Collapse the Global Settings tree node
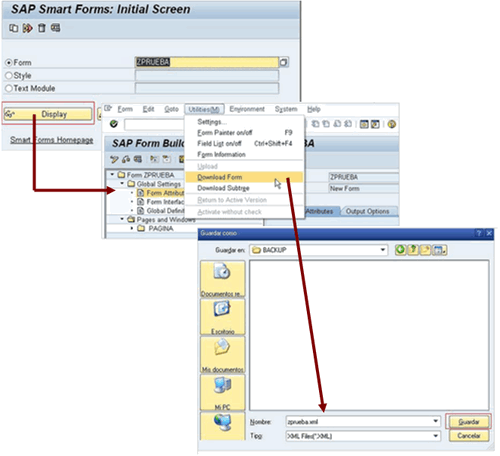The height and width of the screenshot is (456, 500). tap(122, 183)
